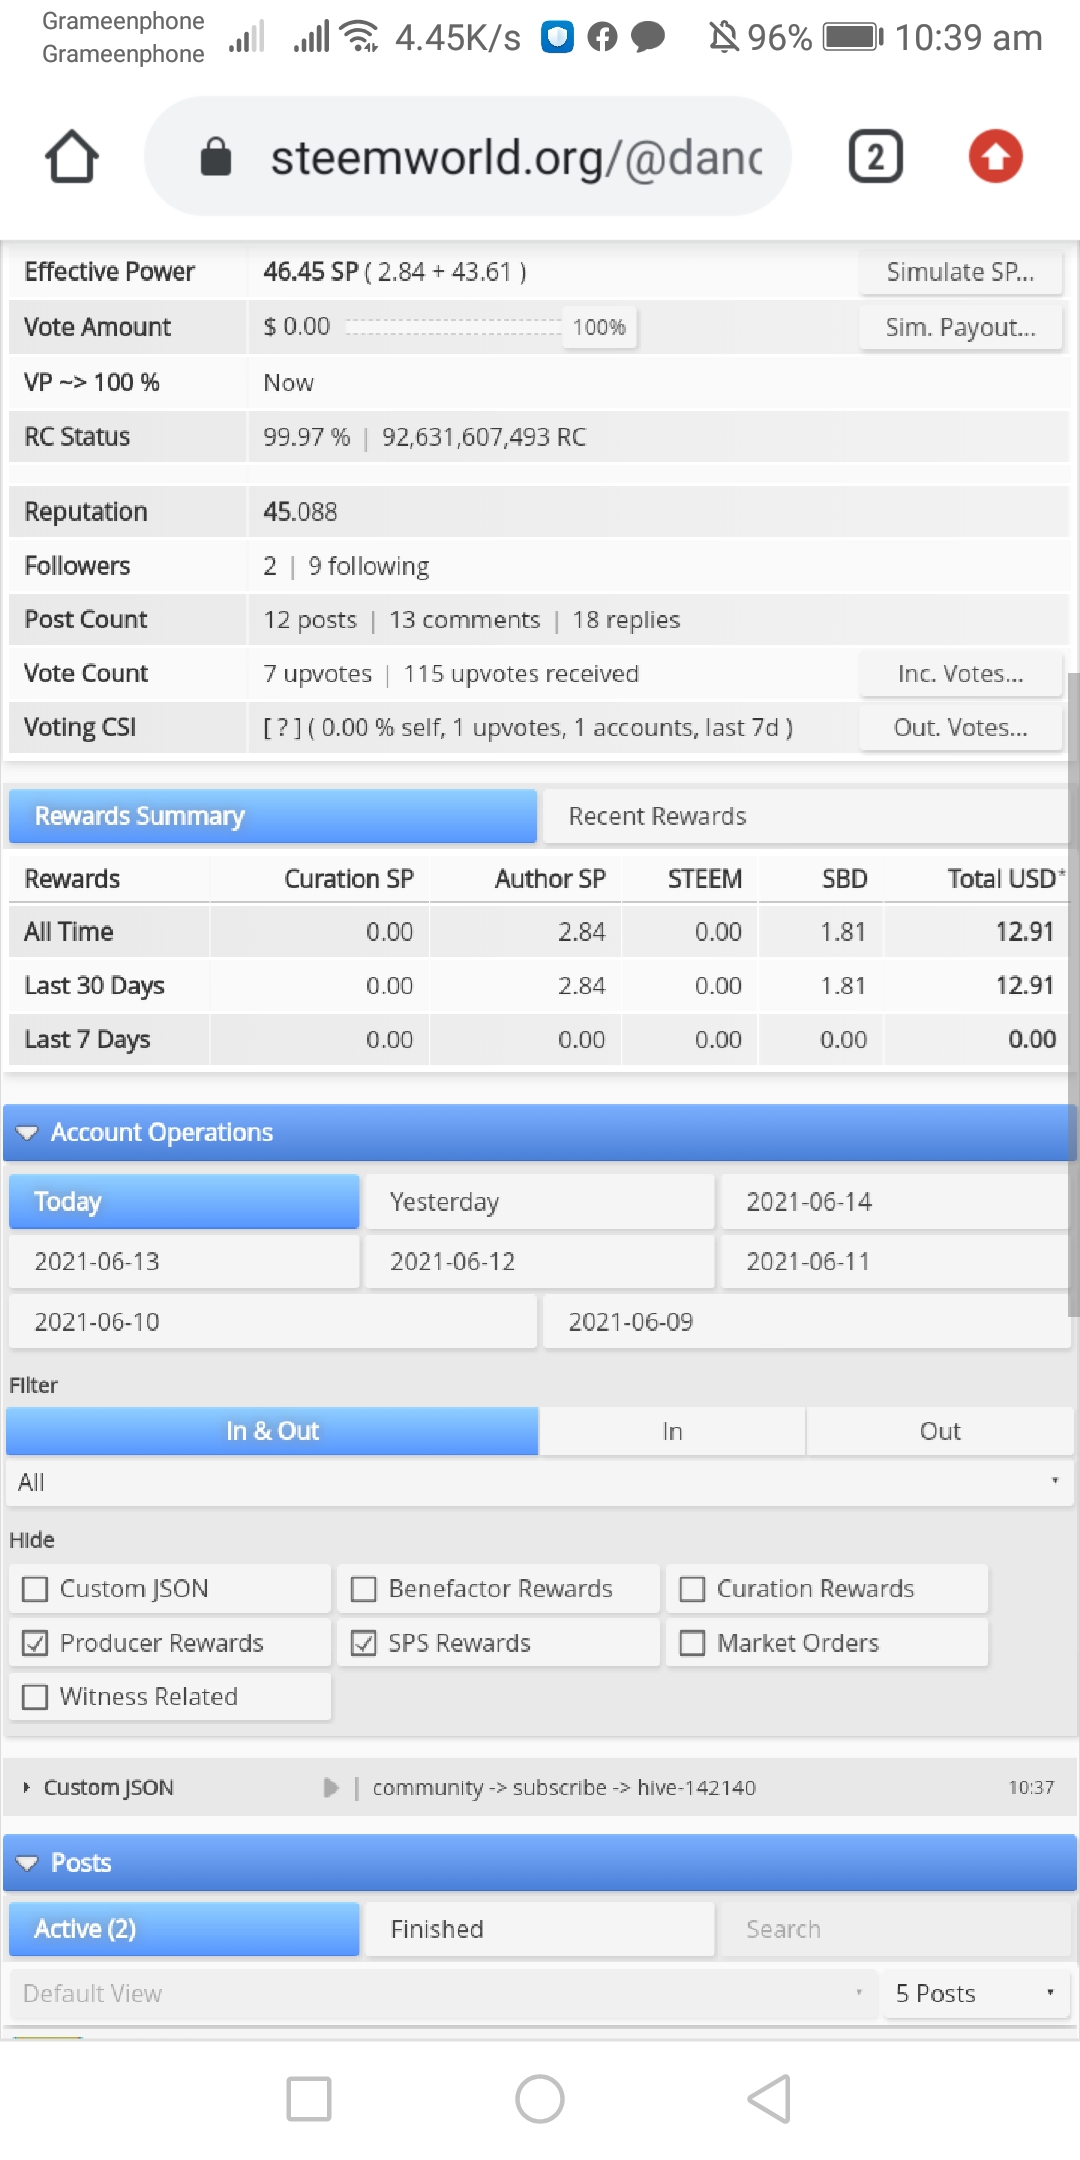Toggle Curation Rewards hide checkbox

point(692,1589)
